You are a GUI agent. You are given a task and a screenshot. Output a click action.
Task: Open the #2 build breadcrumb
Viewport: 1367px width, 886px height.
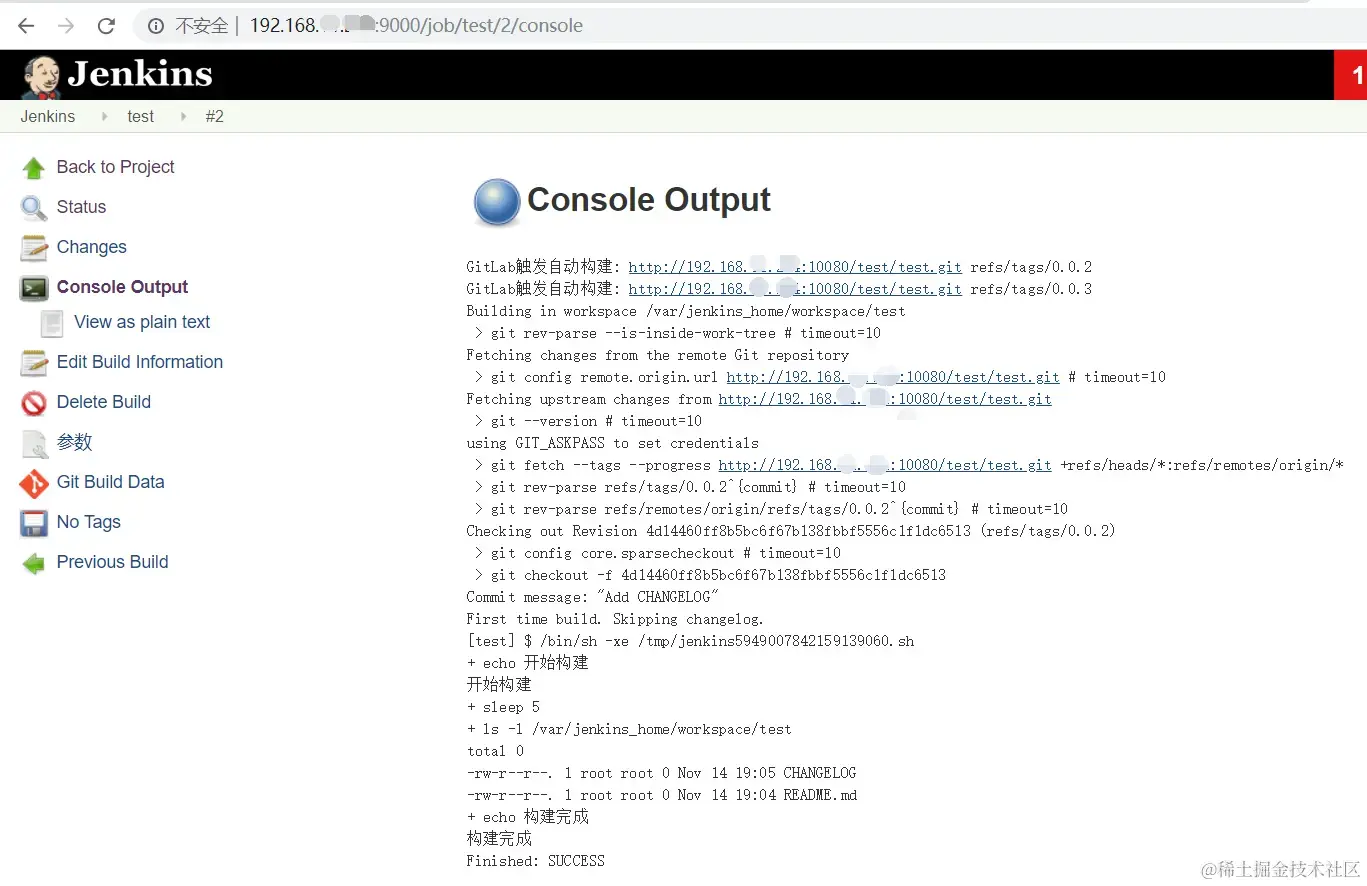coord(214,116)
